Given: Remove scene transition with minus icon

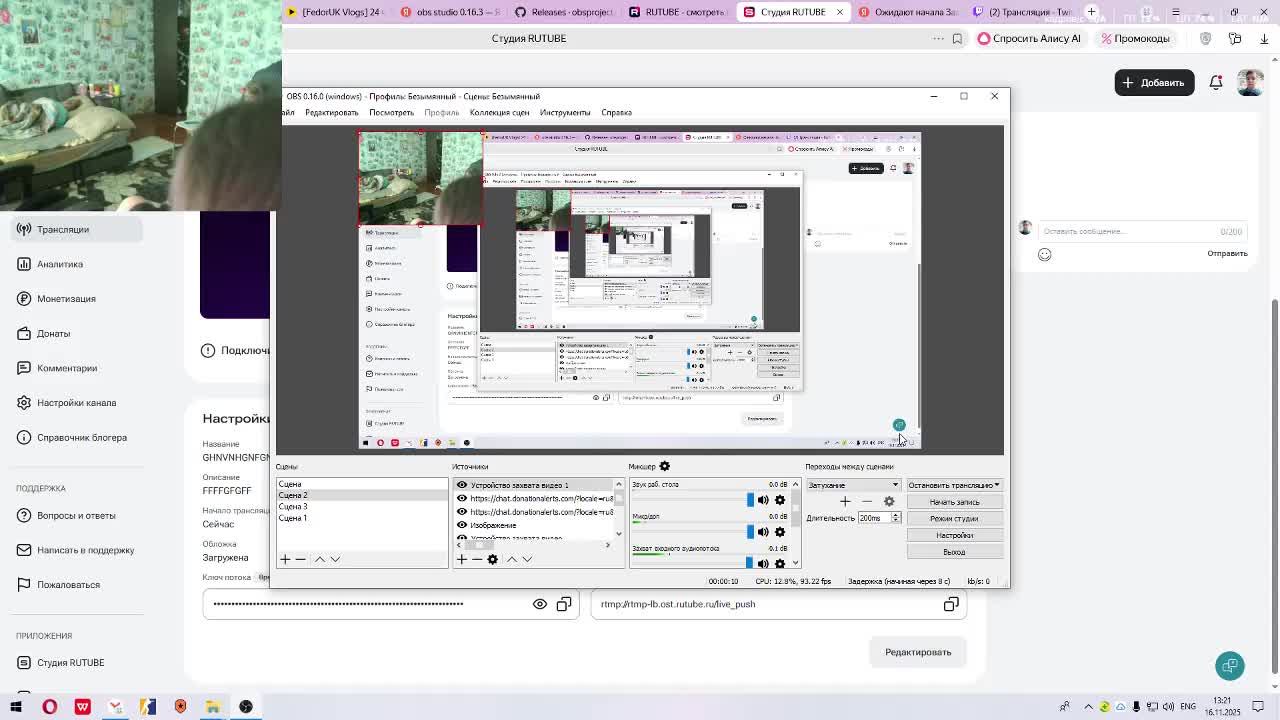Looking at the screenshot, I should click(x=867, y=501).
